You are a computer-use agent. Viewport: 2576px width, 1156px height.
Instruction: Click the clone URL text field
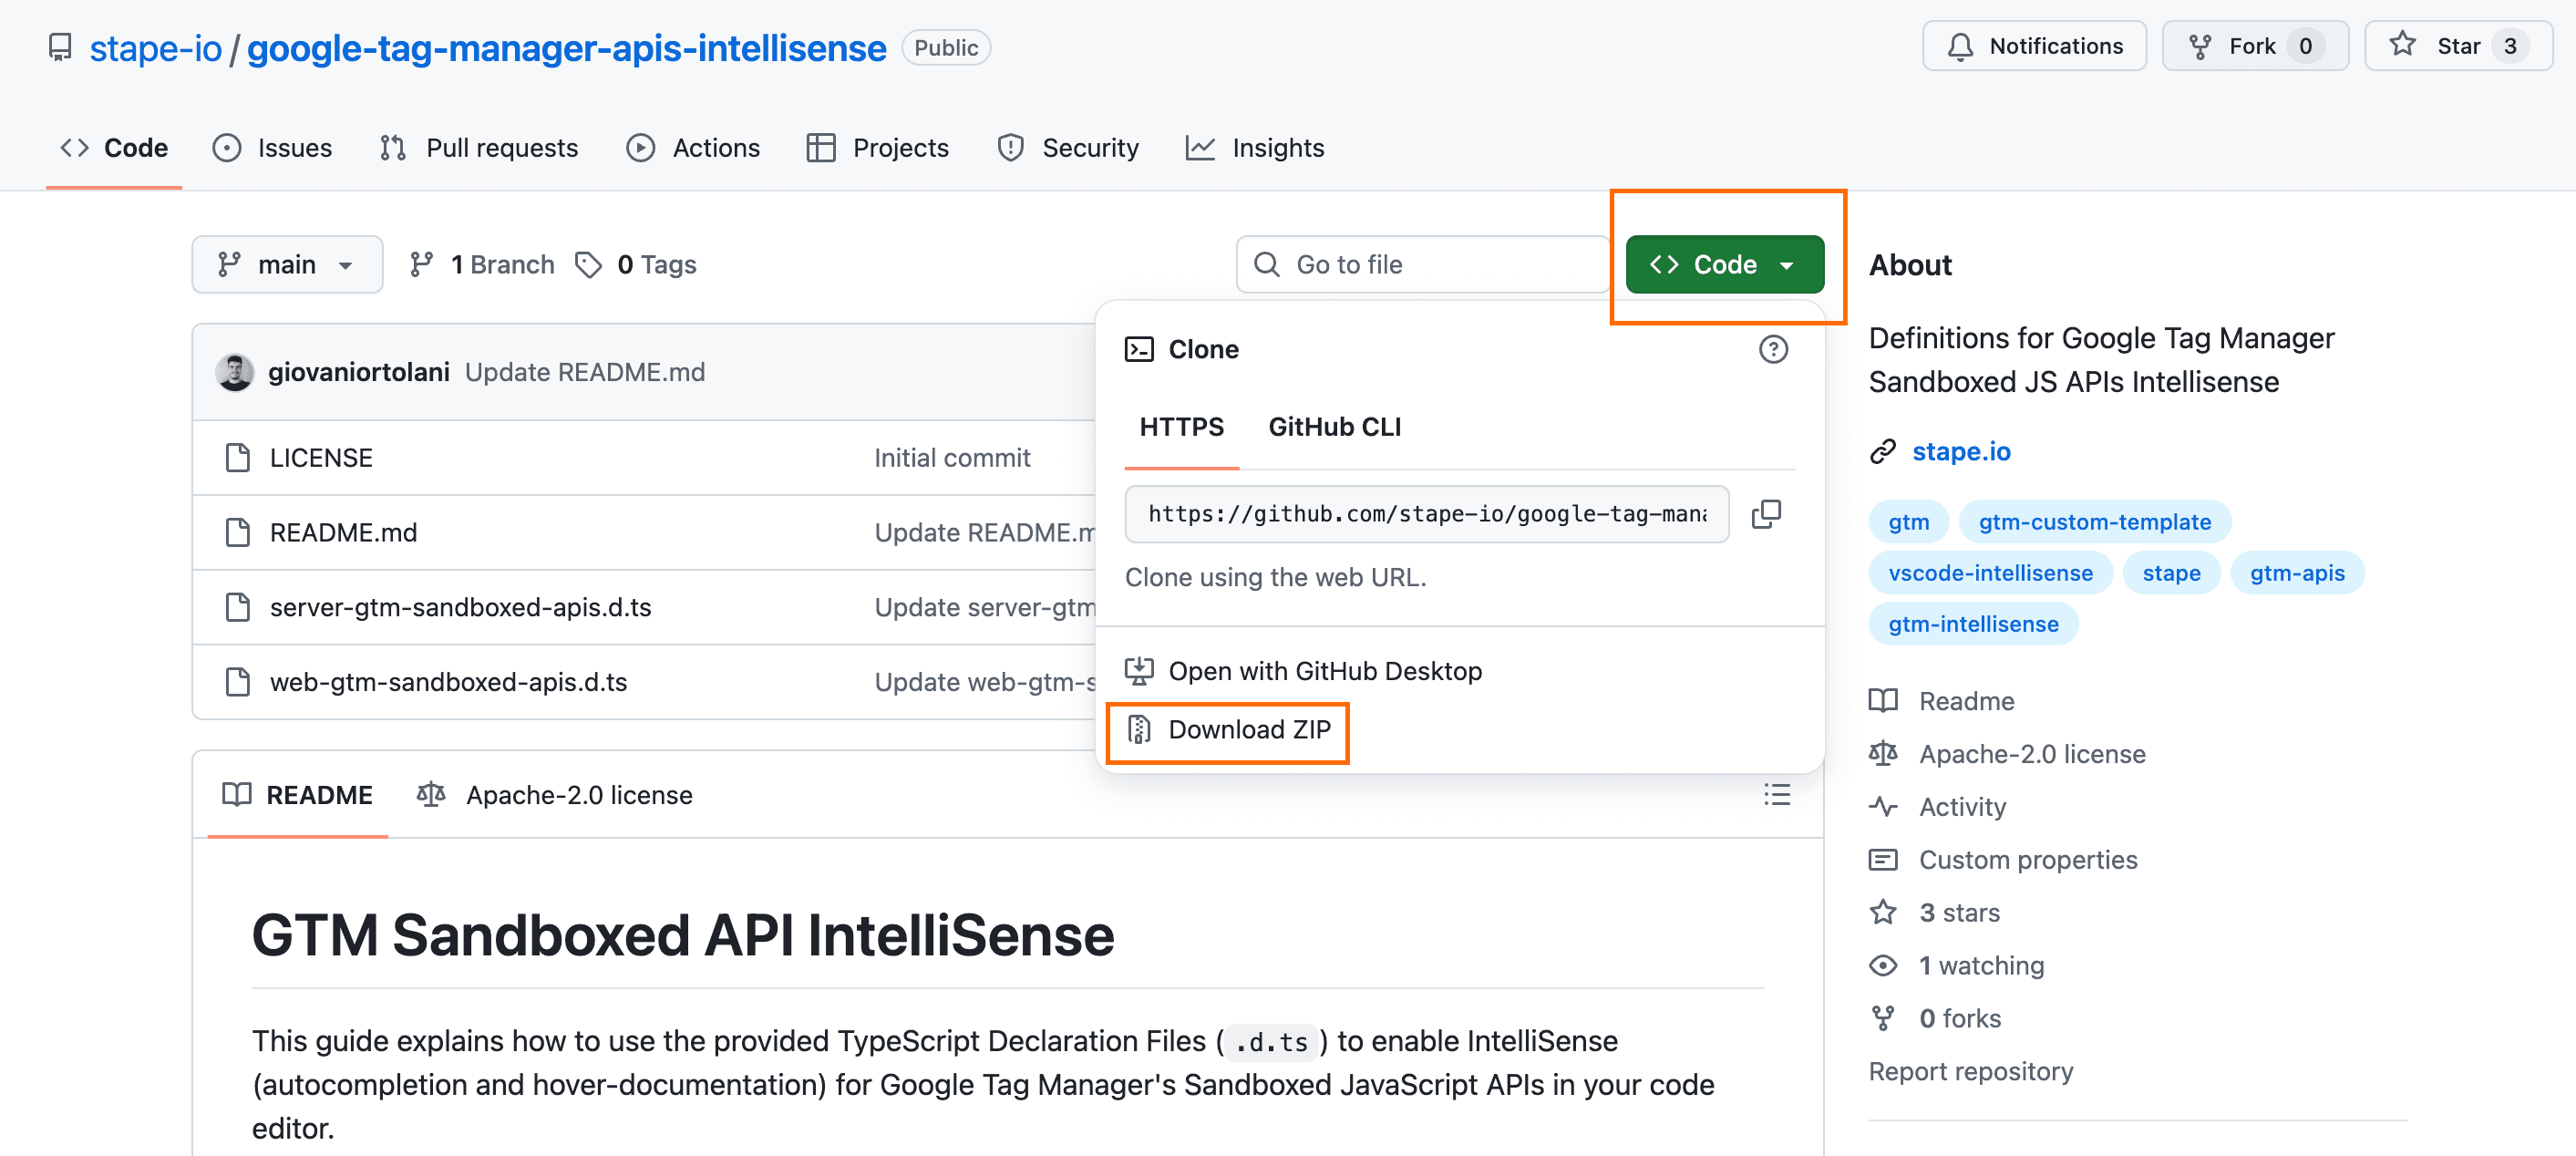click(1426, 514)
